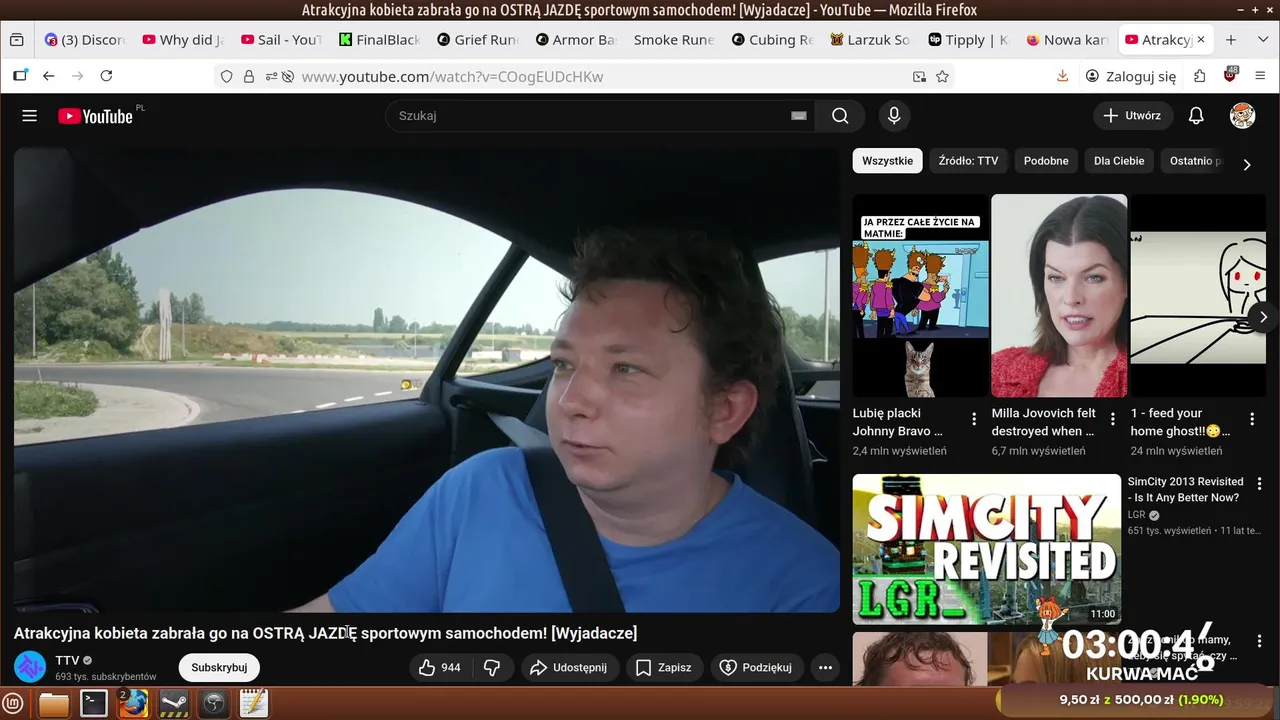
Task: Click the Udostępnij share button
Action: point(568,667)
